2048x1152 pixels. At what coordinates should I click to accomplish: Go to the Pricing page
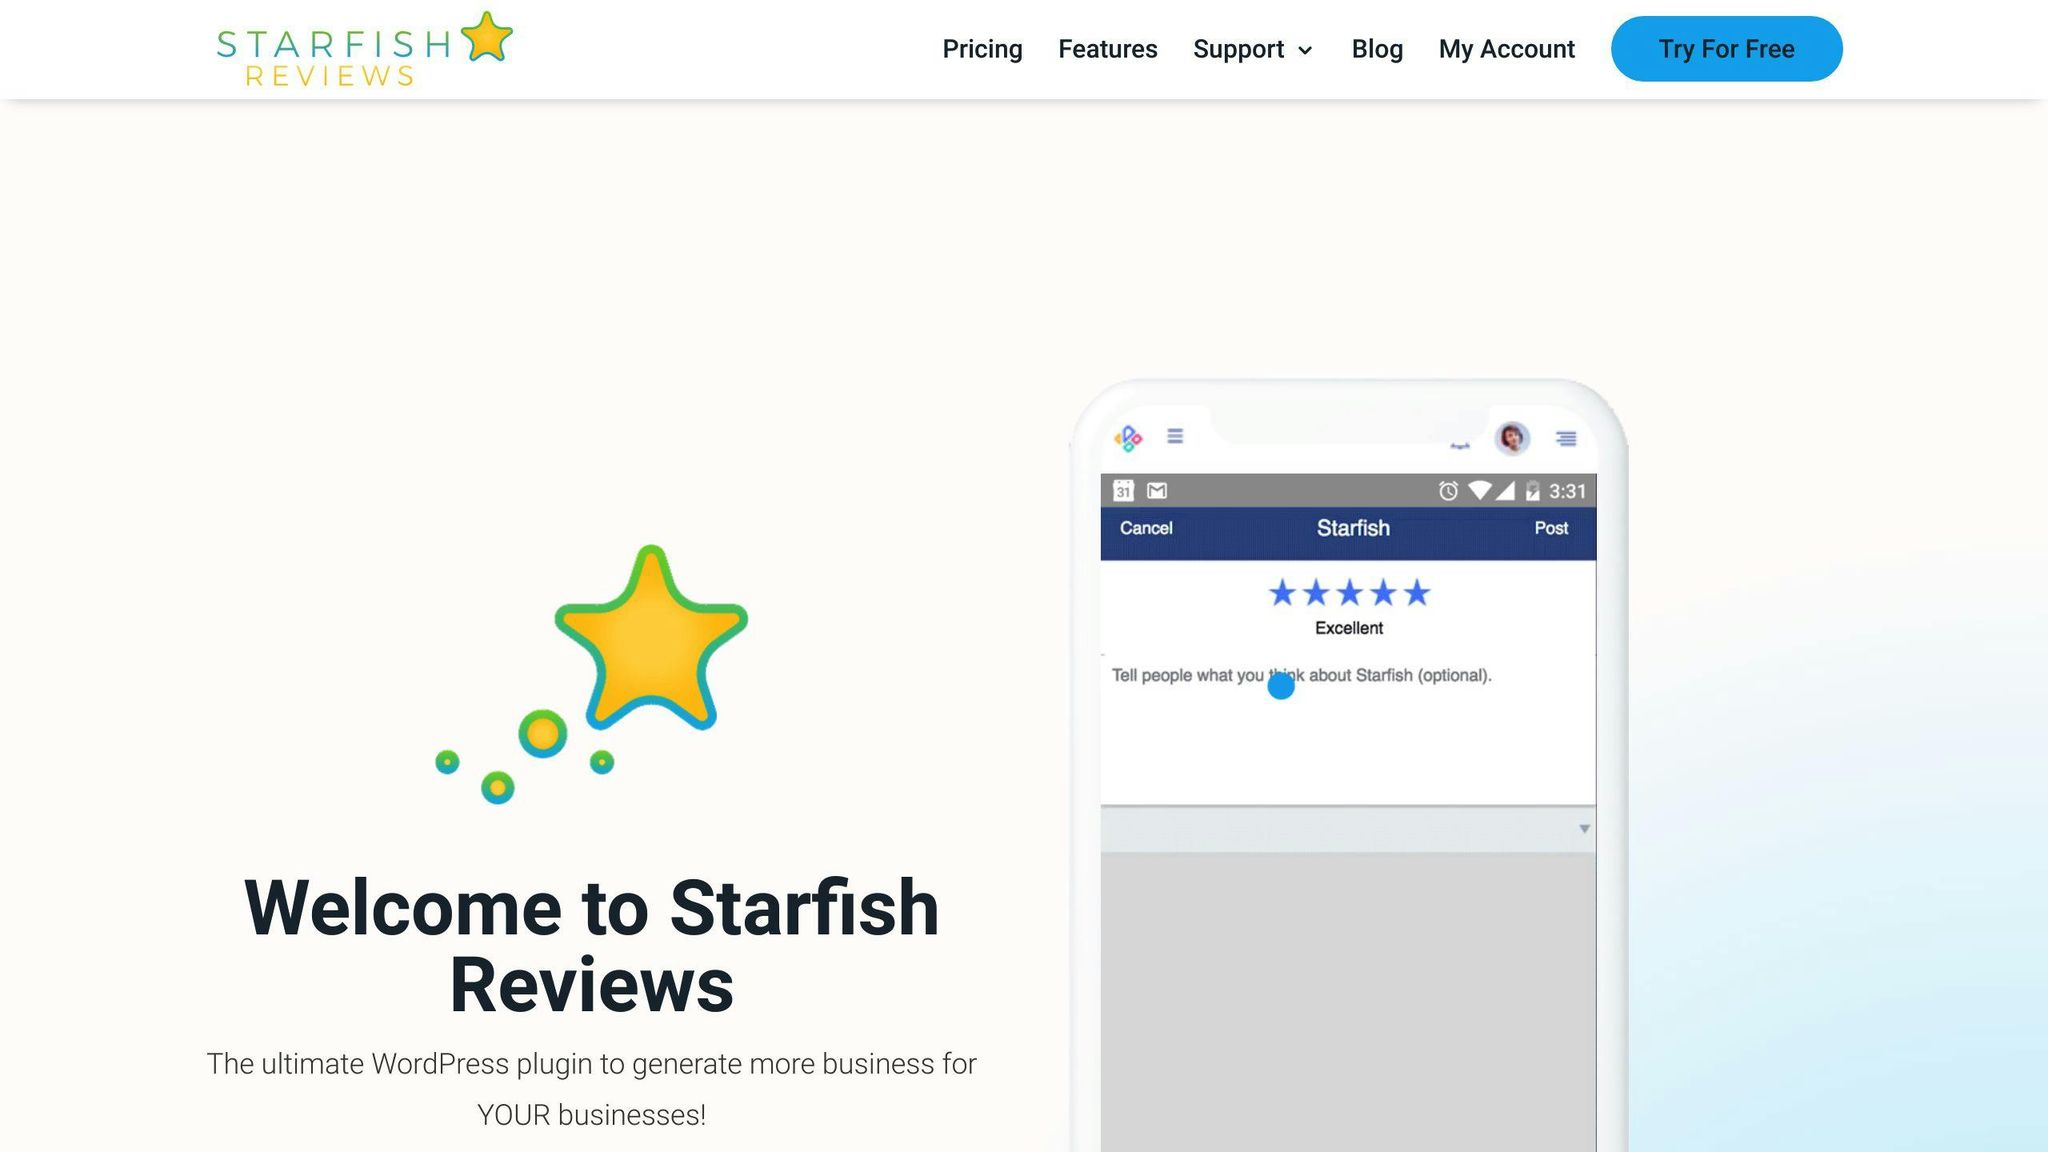click(x=982, y=49)
